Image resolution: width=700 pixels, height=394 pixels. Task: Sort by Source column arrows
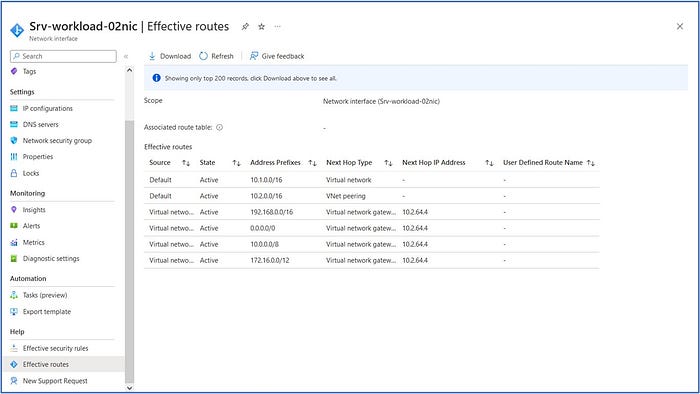click(x=186, y=163)
